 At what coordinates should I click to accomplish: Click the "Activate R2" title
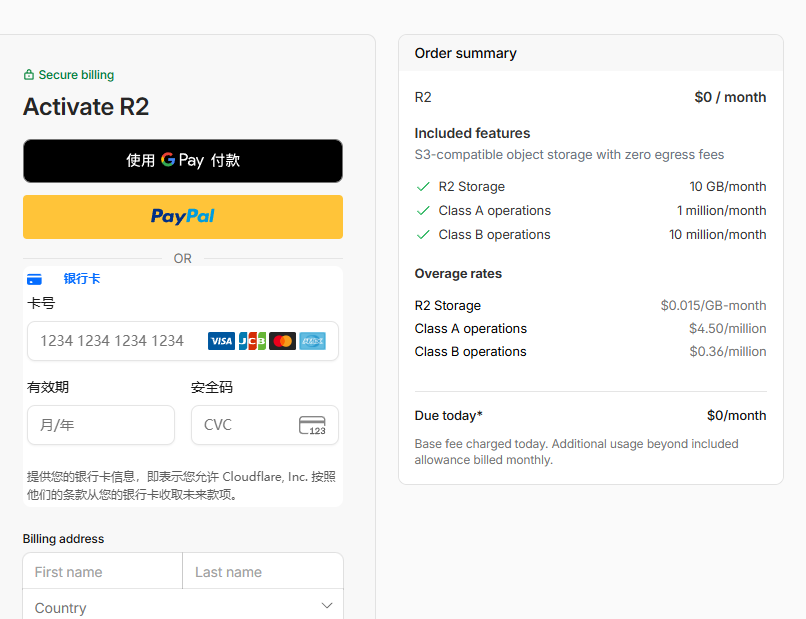tap(86, 107)
